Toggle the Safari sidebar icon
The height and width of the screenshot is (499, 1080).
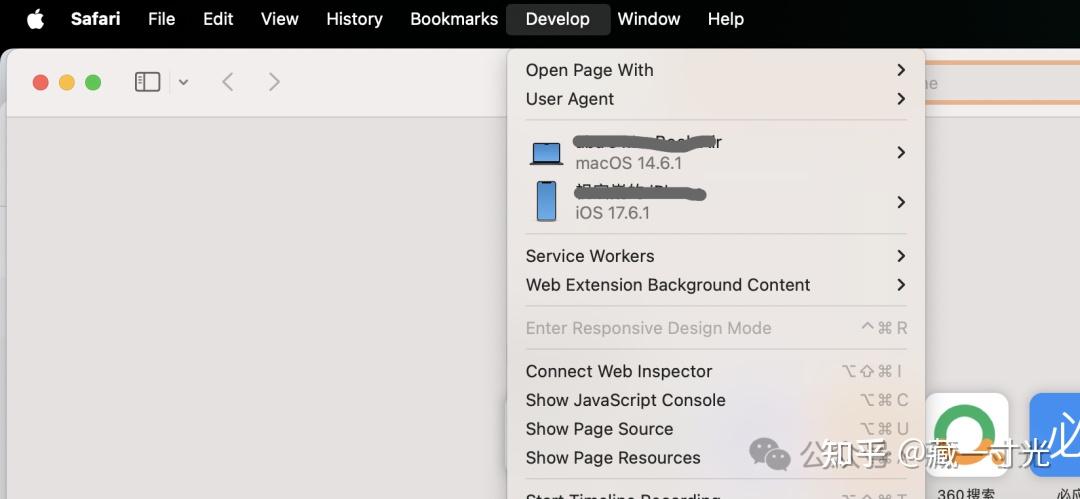147,82
